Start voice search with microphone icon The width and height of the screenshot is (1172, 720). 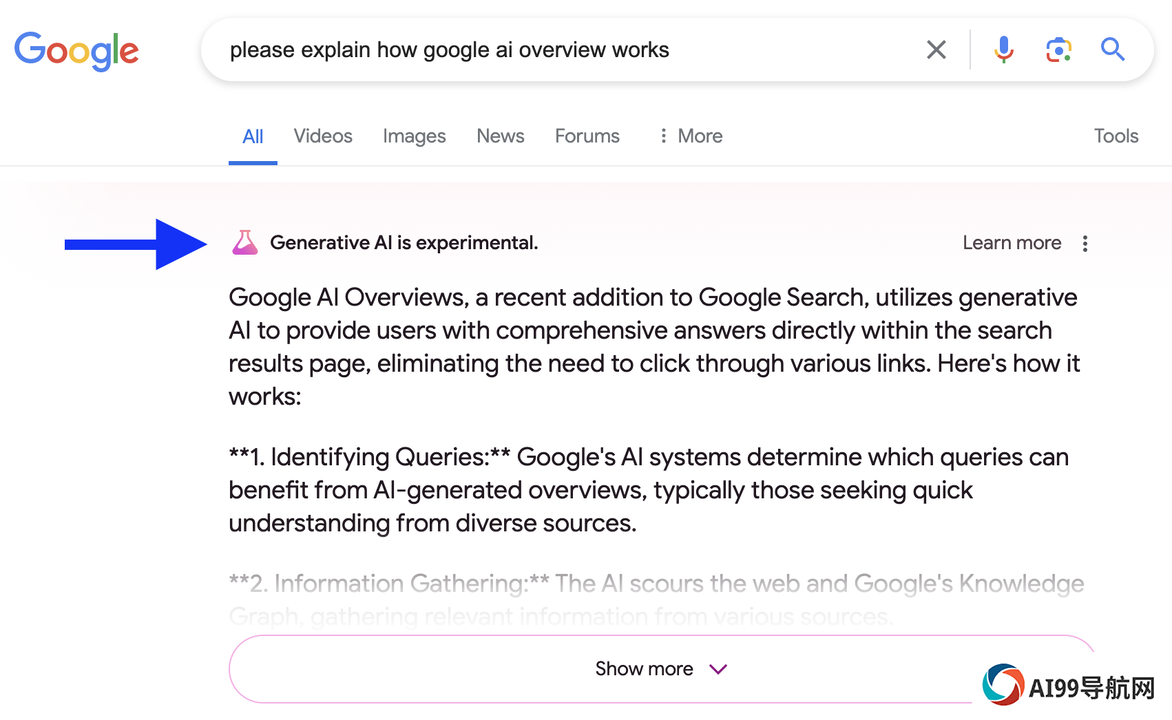pos(1004,50)
